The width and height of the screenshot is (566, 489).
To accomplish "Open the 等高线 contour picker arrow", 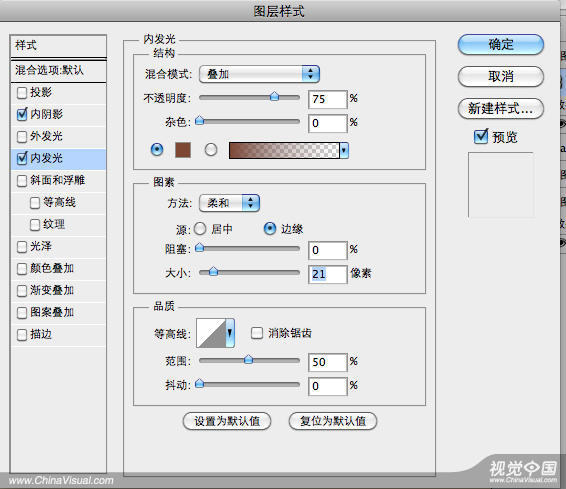I will (230, 333).
